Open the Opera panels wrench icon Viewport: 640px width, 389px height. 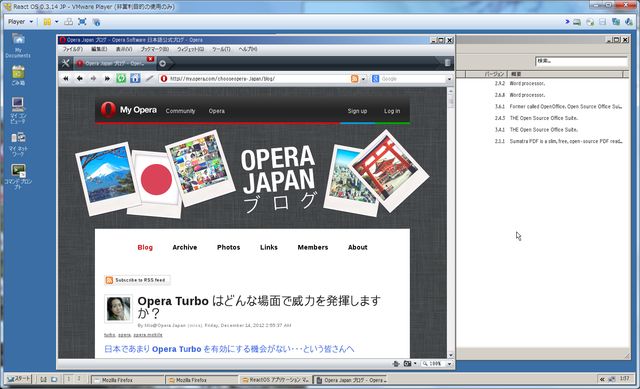pyautogui.click(x=65, y=63)
